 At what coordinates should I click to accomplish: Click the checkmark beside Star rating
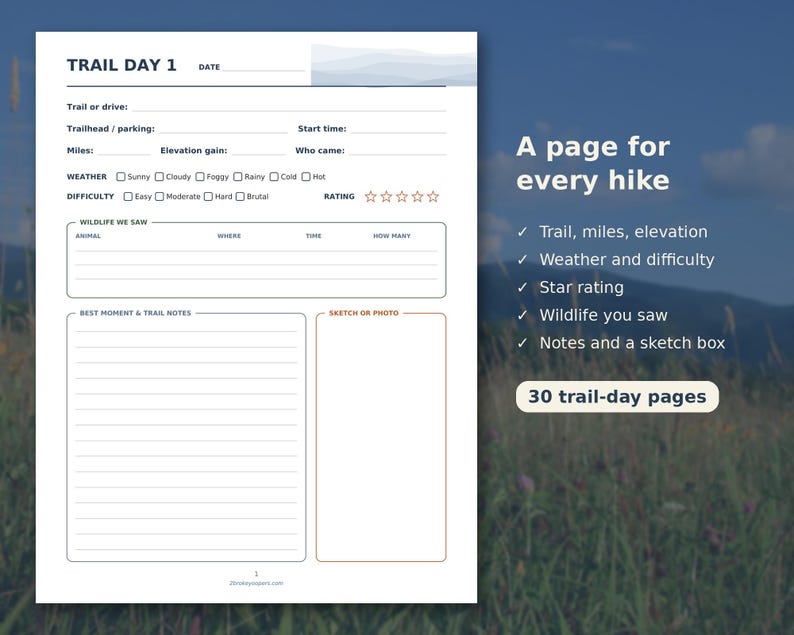point(523,288)
